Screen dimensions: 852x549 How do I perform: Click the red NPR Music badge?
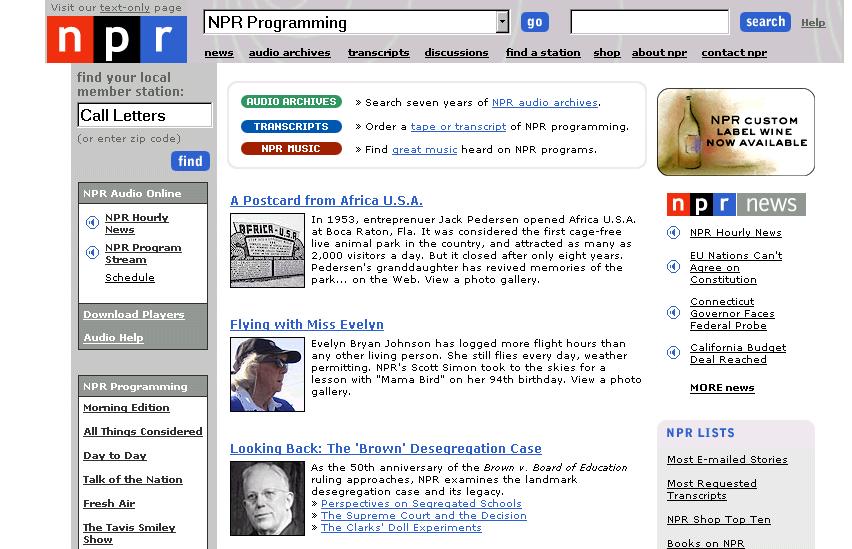[x=291, y=149]
